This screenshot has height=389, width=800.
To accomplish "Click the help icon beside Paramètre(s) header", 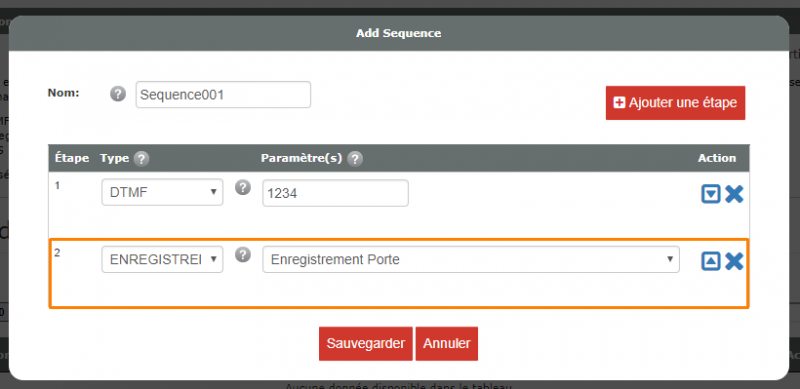I will (x=355, y=159).
